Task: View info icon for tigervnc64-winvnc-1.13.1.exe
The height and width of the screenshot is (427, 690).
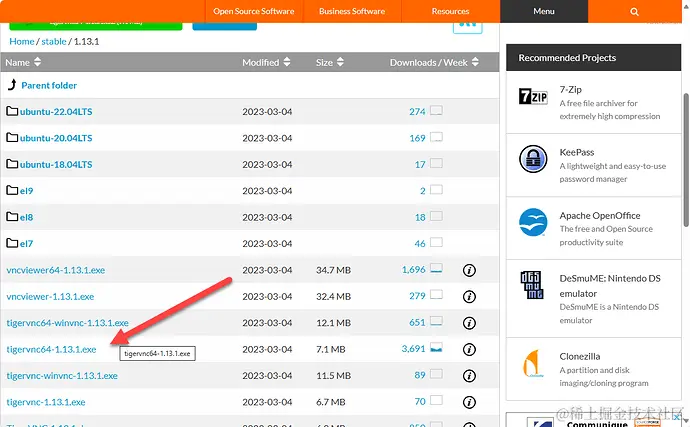Action: pos(469,323)
